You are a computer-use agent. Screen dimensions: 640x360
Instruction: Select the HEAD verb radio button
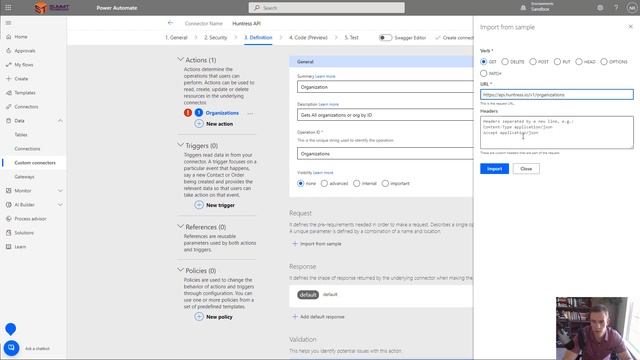[579, 62]
